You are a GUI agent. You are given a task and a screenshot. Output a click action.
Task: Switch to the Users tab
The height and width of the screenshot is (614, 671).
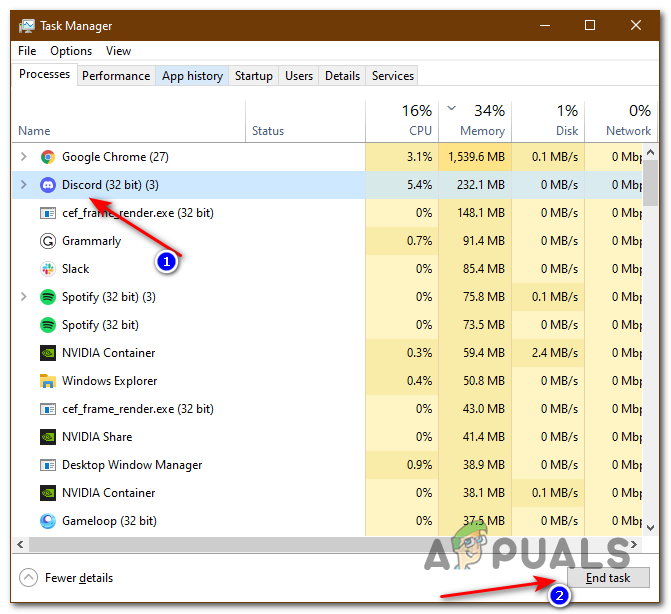point(299,76)
